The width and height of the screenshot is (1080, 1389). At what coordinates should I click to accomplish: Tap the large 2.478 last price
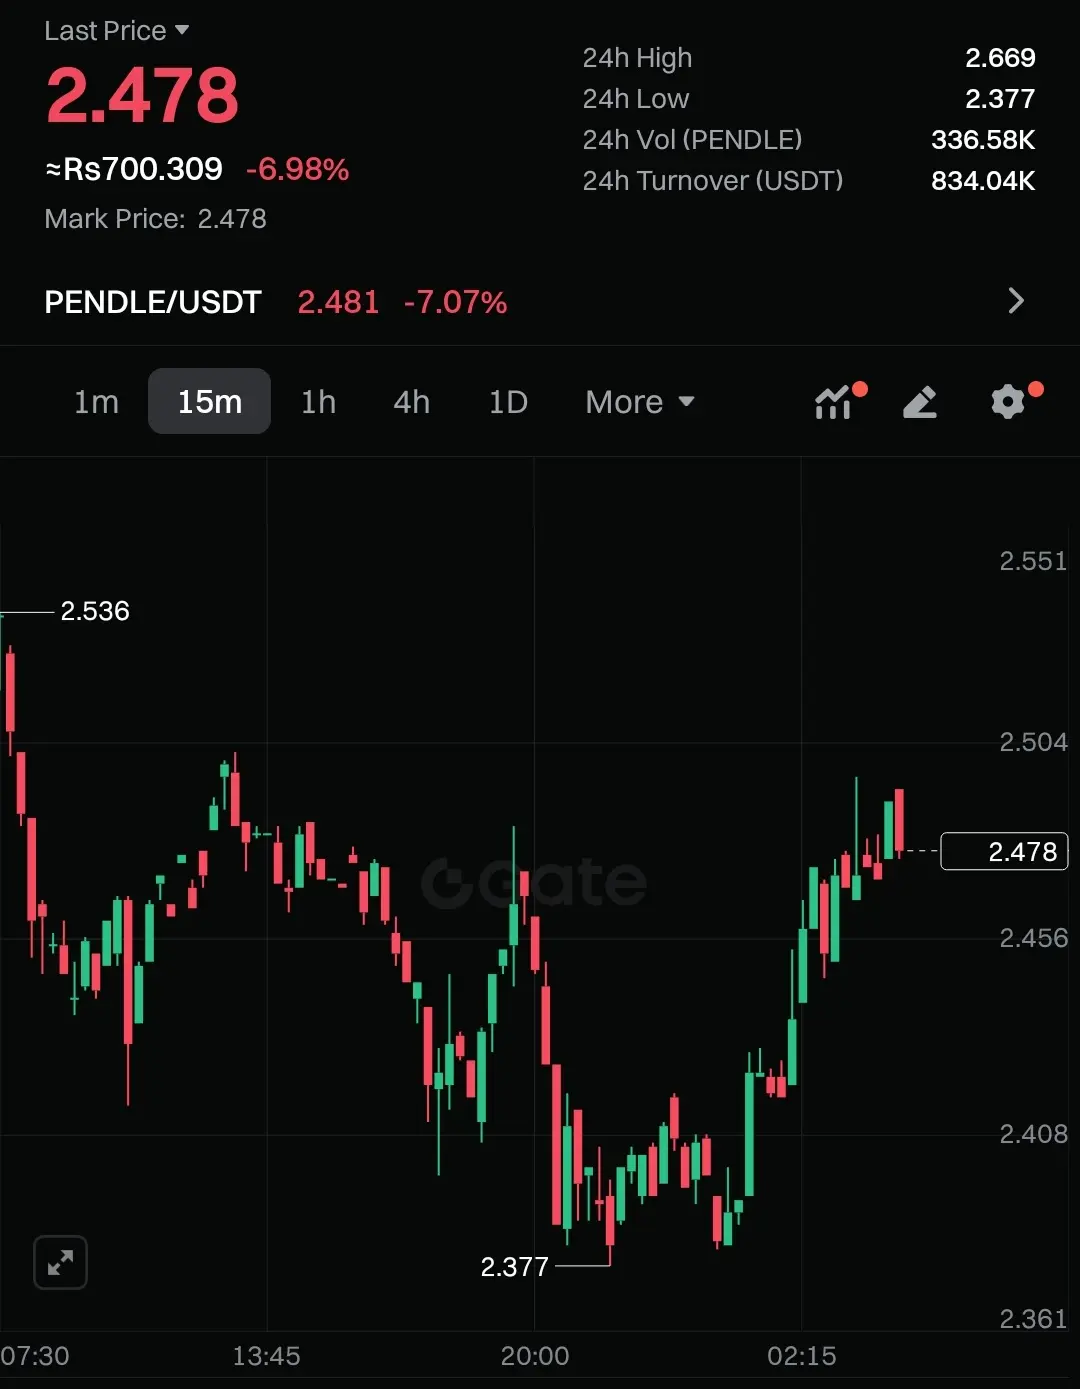(142, 95)
